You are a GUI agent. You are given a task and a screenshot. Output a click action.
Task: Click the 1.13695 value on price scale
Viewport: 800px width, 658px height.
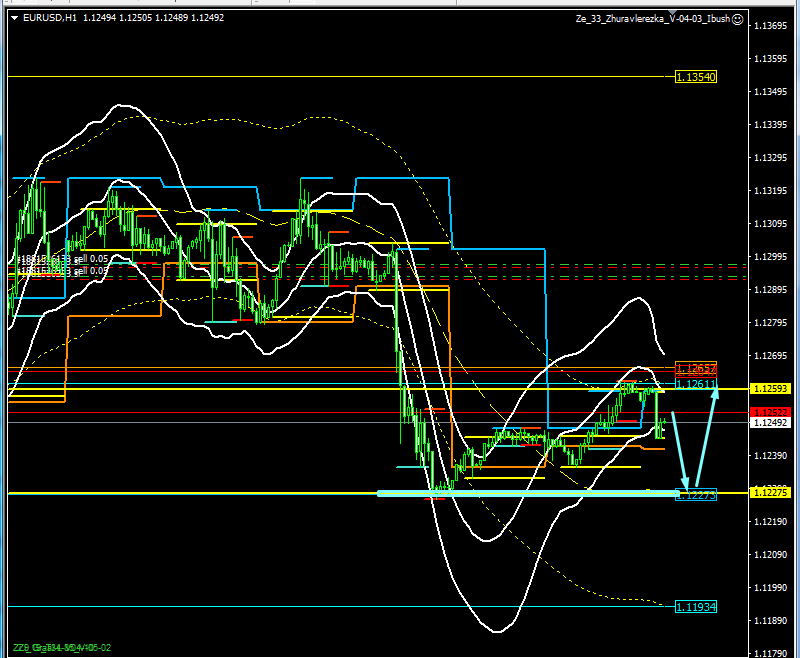[770, 26]
